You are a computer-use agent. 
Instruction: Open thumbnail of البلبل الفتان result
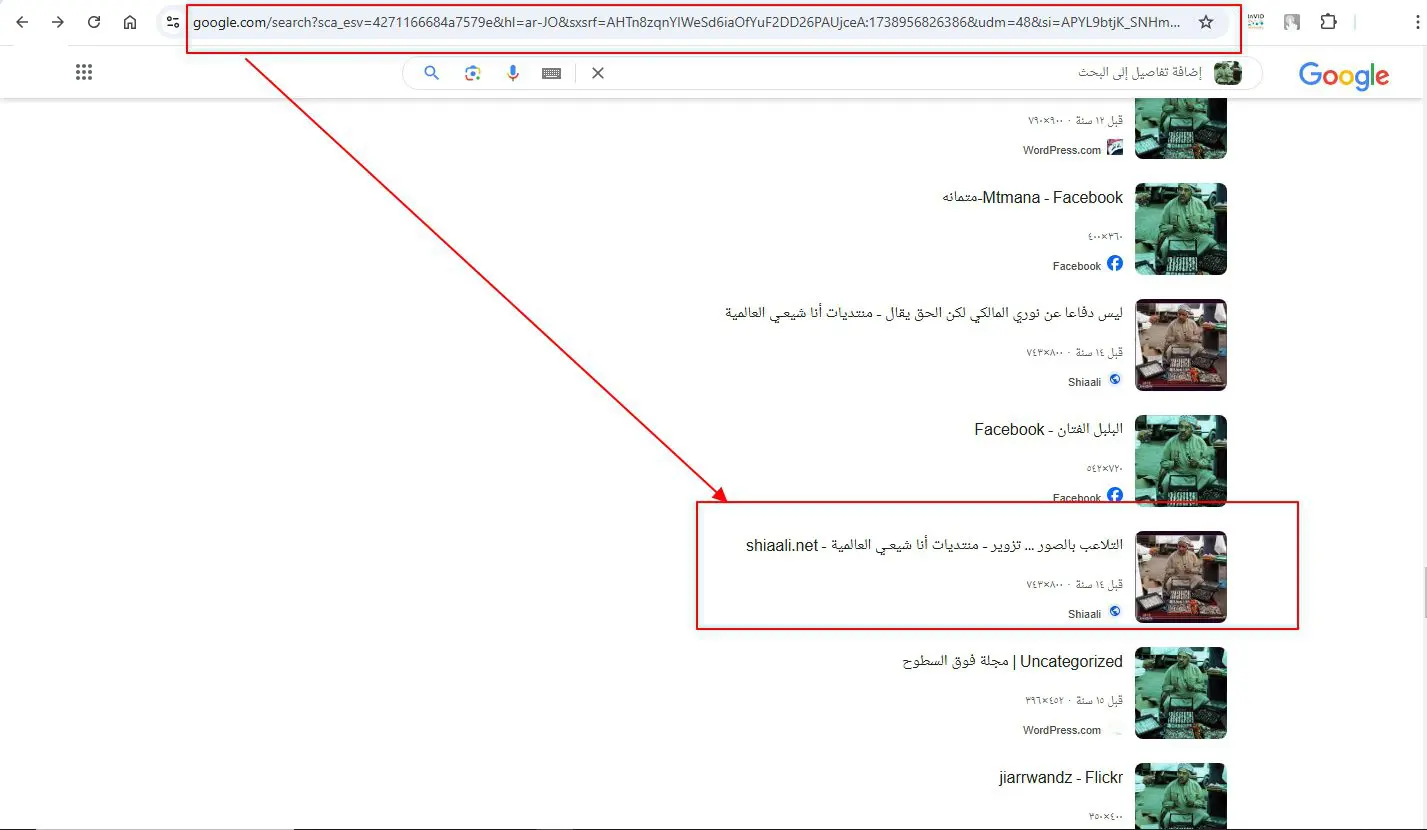[1181, 461]
